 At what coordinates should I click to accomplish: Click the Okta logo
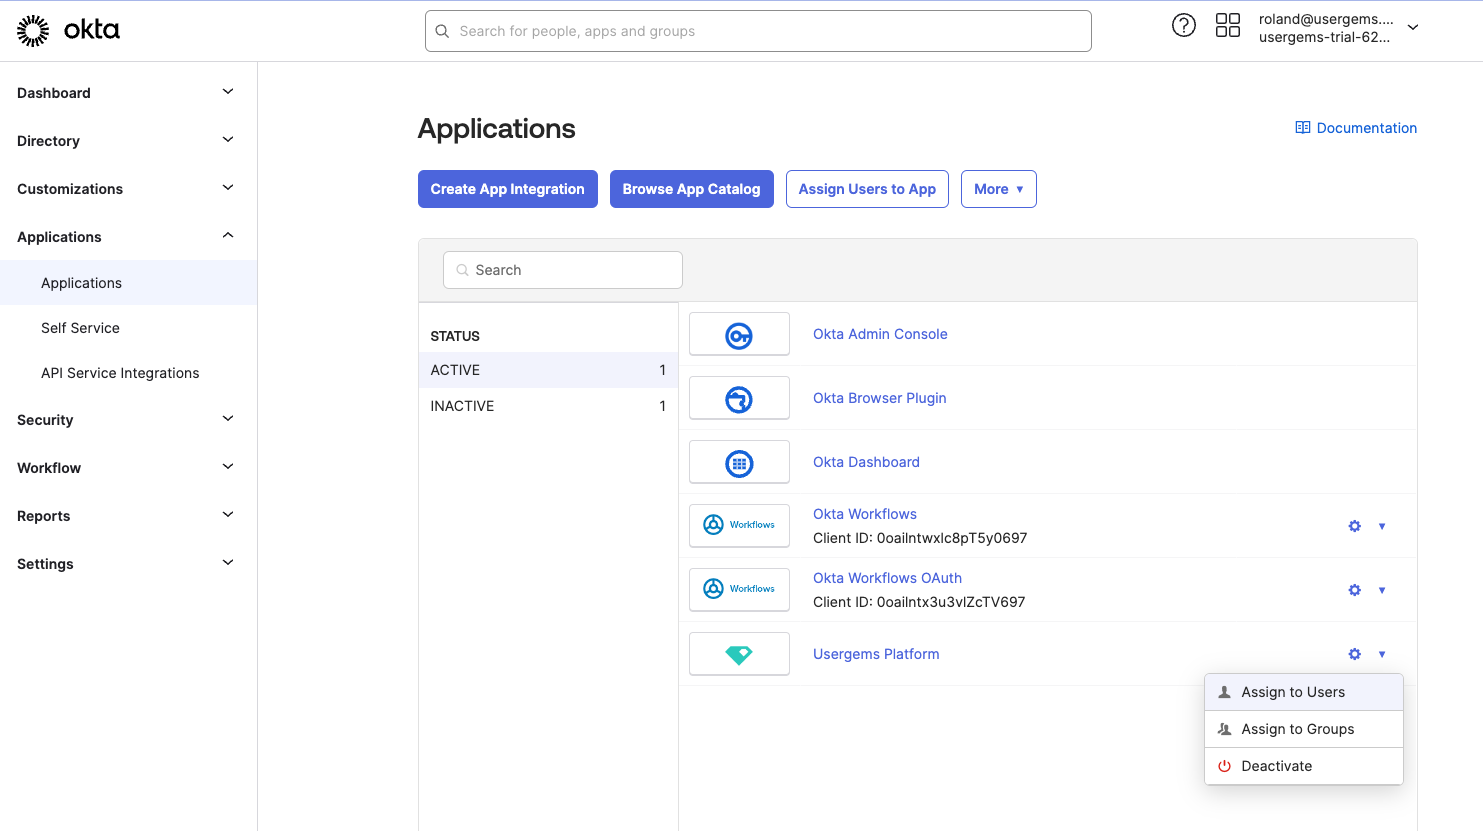click(68, 31)
